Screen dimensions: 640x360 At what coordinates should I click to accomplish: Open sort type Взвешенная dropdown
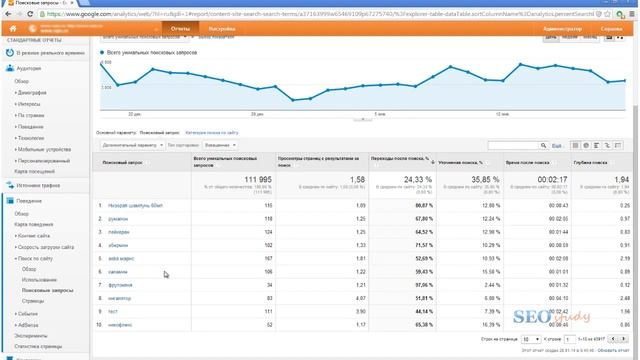click(x=220, y=145)
